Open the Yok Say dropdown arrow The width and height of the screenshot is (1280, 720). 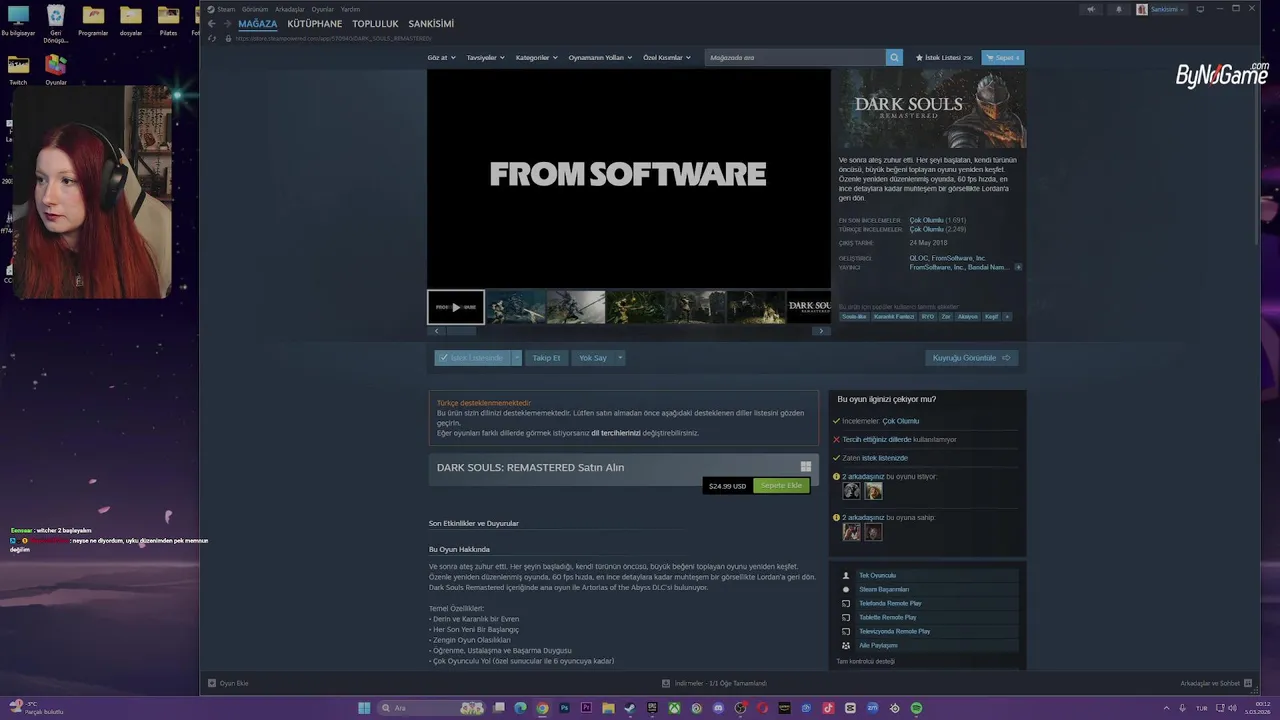[620, 357]
